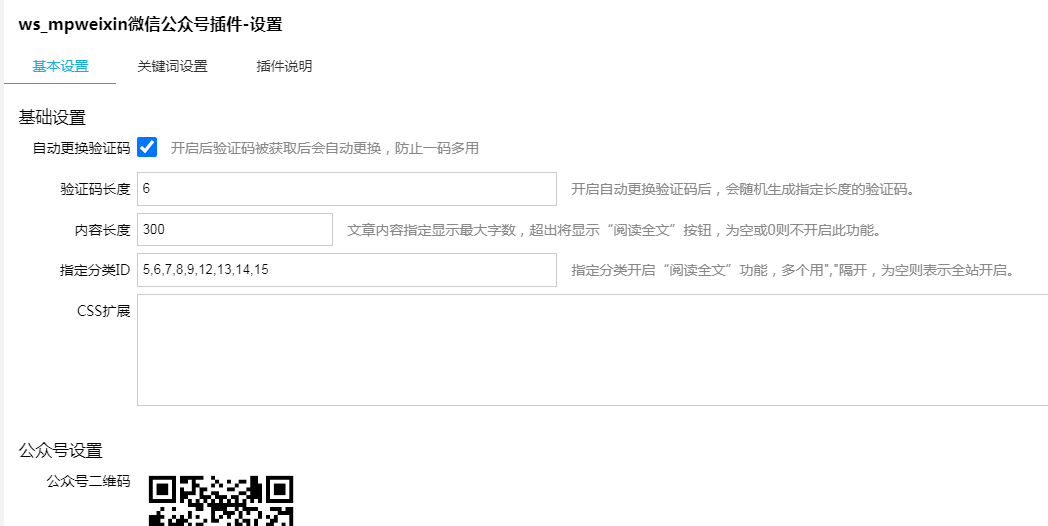Click the 内容长度 input field

click(x=235, y=229)
